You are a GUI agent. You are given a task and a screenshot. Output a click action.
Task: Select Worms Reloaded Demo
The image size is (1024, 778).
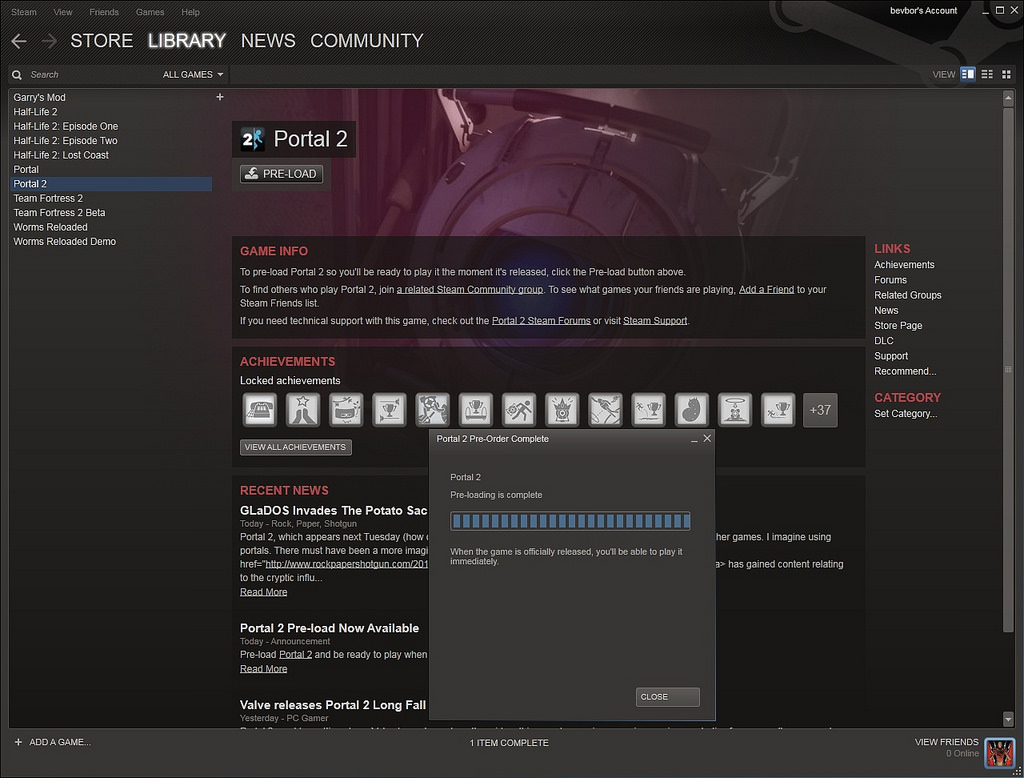pos(65,241)
